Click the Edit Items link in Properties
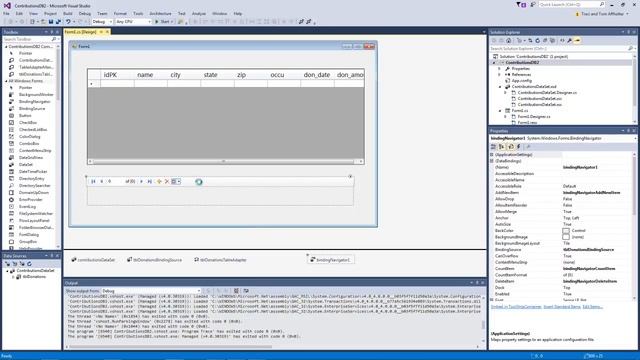Image resolution: width=640 pixels, height=360 pixels. pos(592,307)
